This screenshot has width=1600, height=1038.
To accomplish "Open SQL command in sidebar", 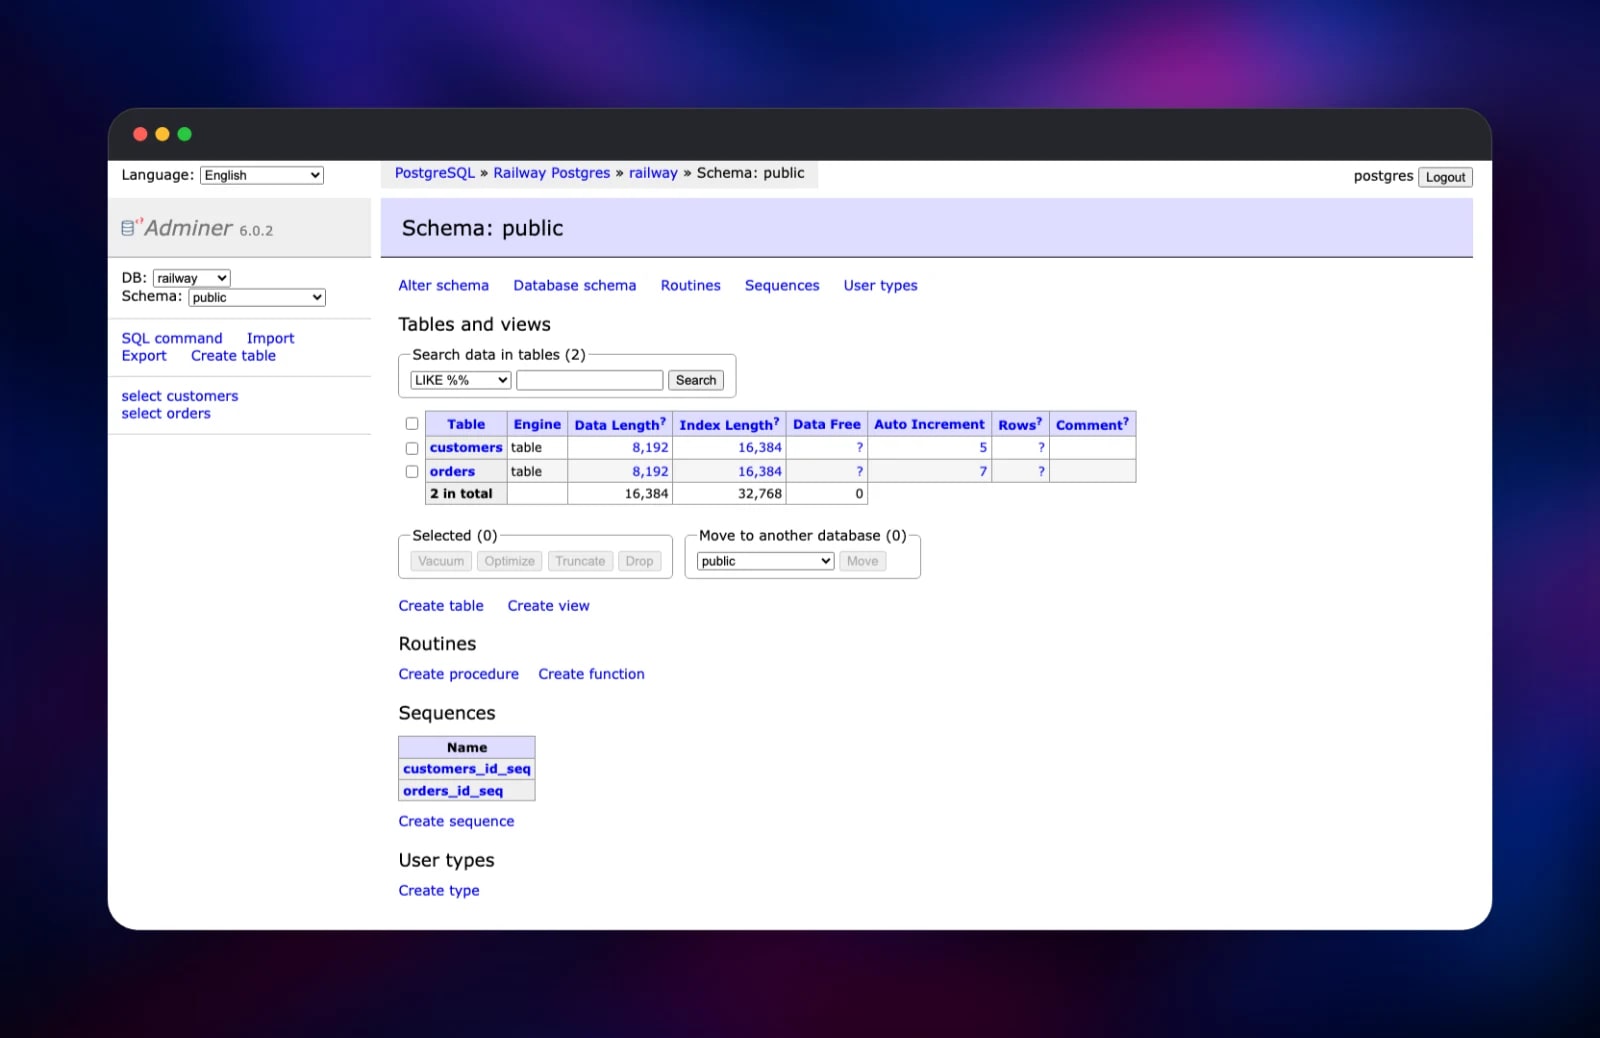I will tap(172, 338).
